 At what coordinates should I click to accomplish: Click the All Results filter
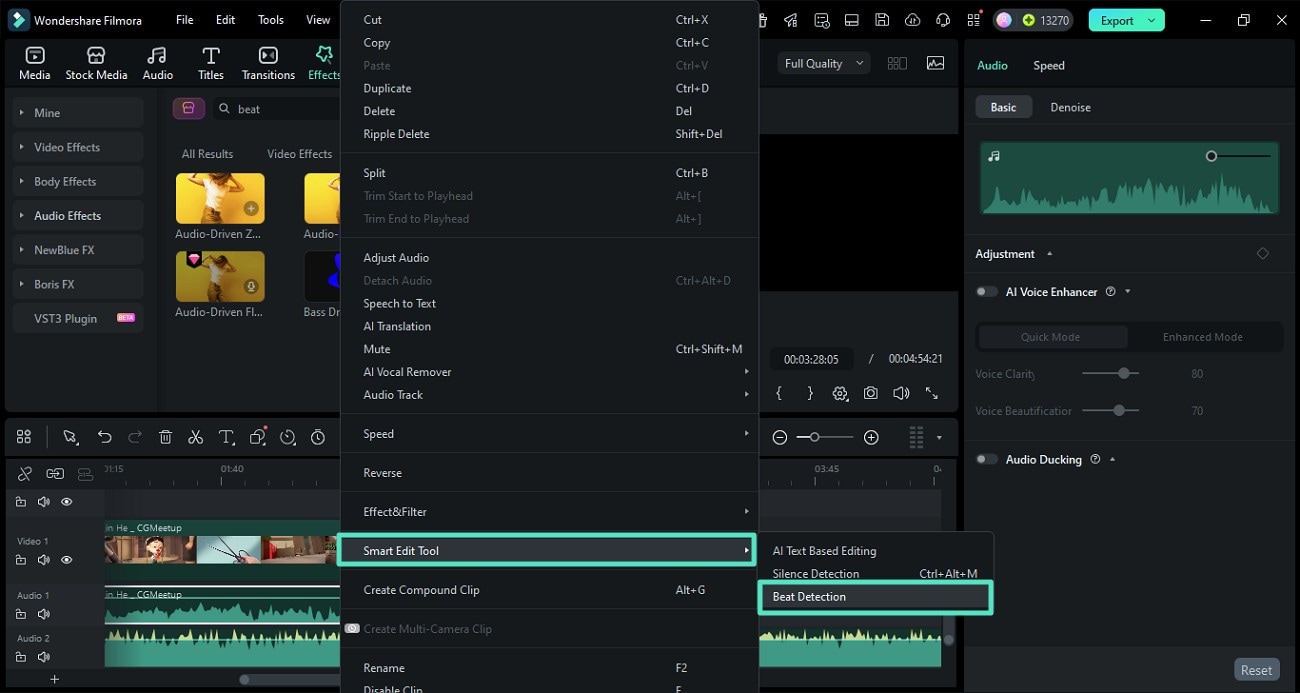pyautogui.click(x=207, y=154)
